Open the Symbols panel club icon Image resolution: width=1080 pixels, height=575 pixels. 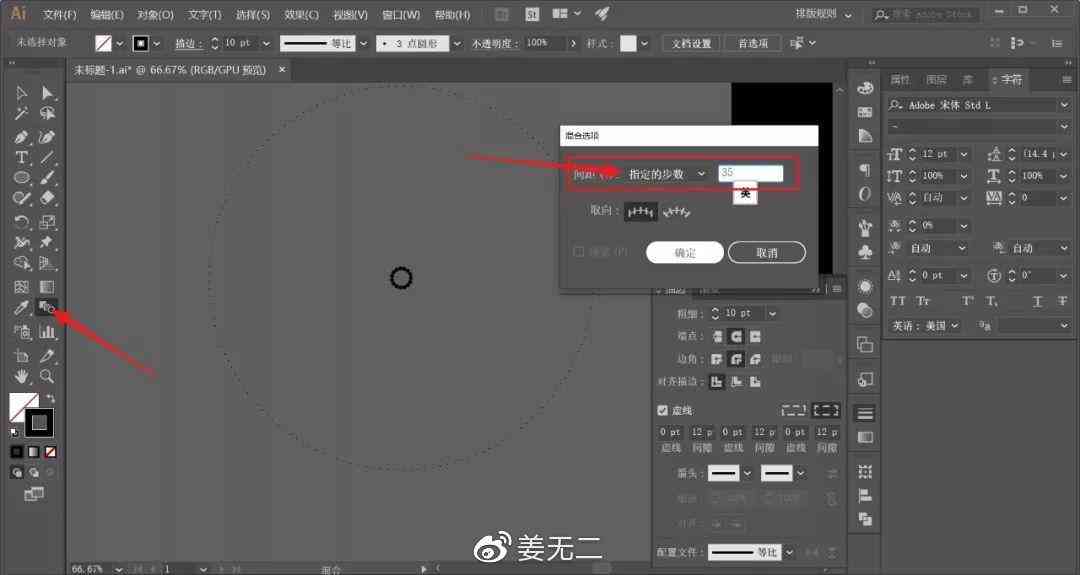coord(865,252)
